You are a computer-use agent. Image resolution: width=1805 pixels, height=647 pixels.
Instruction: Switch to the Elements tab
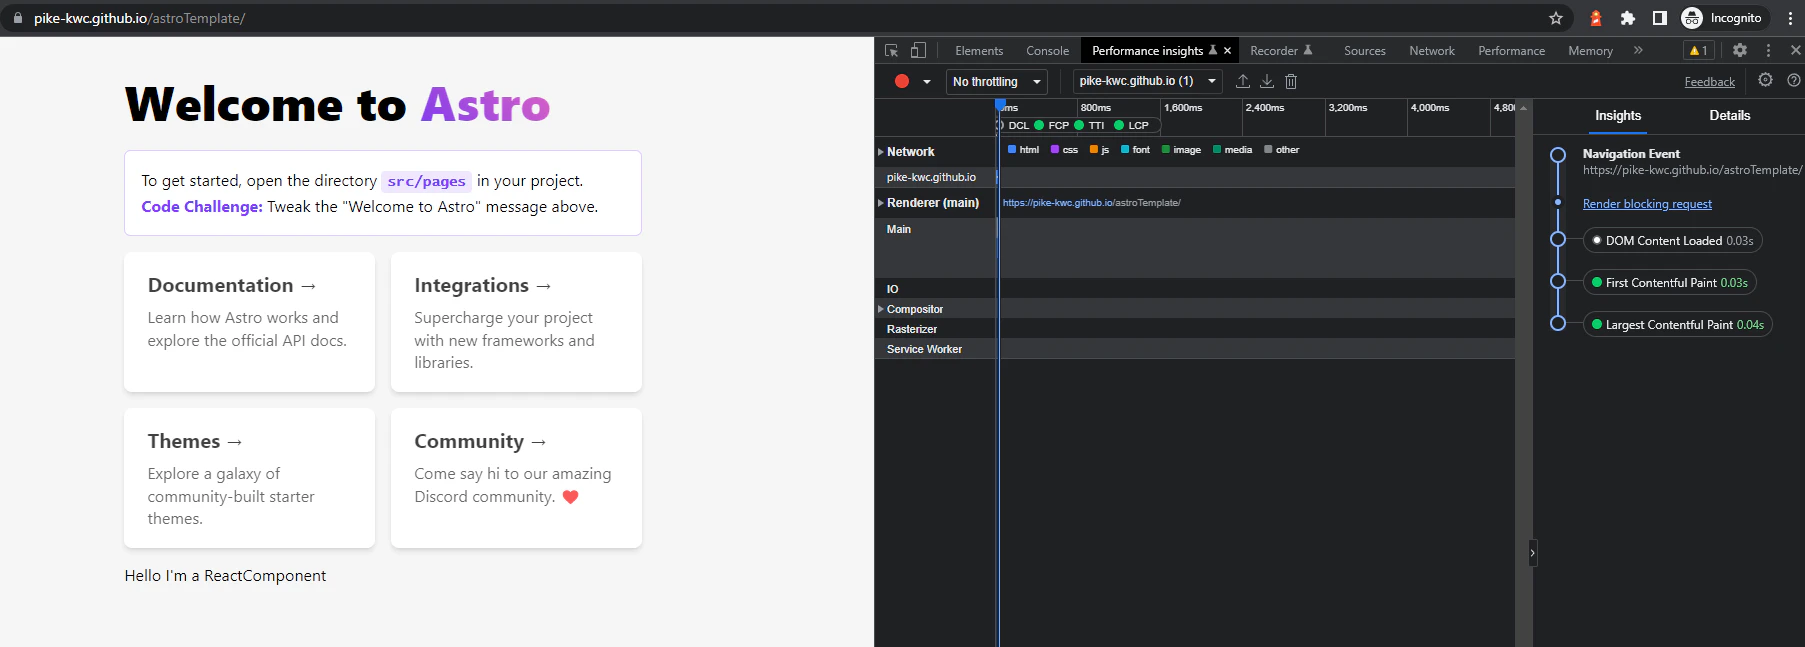coord(979,51)
